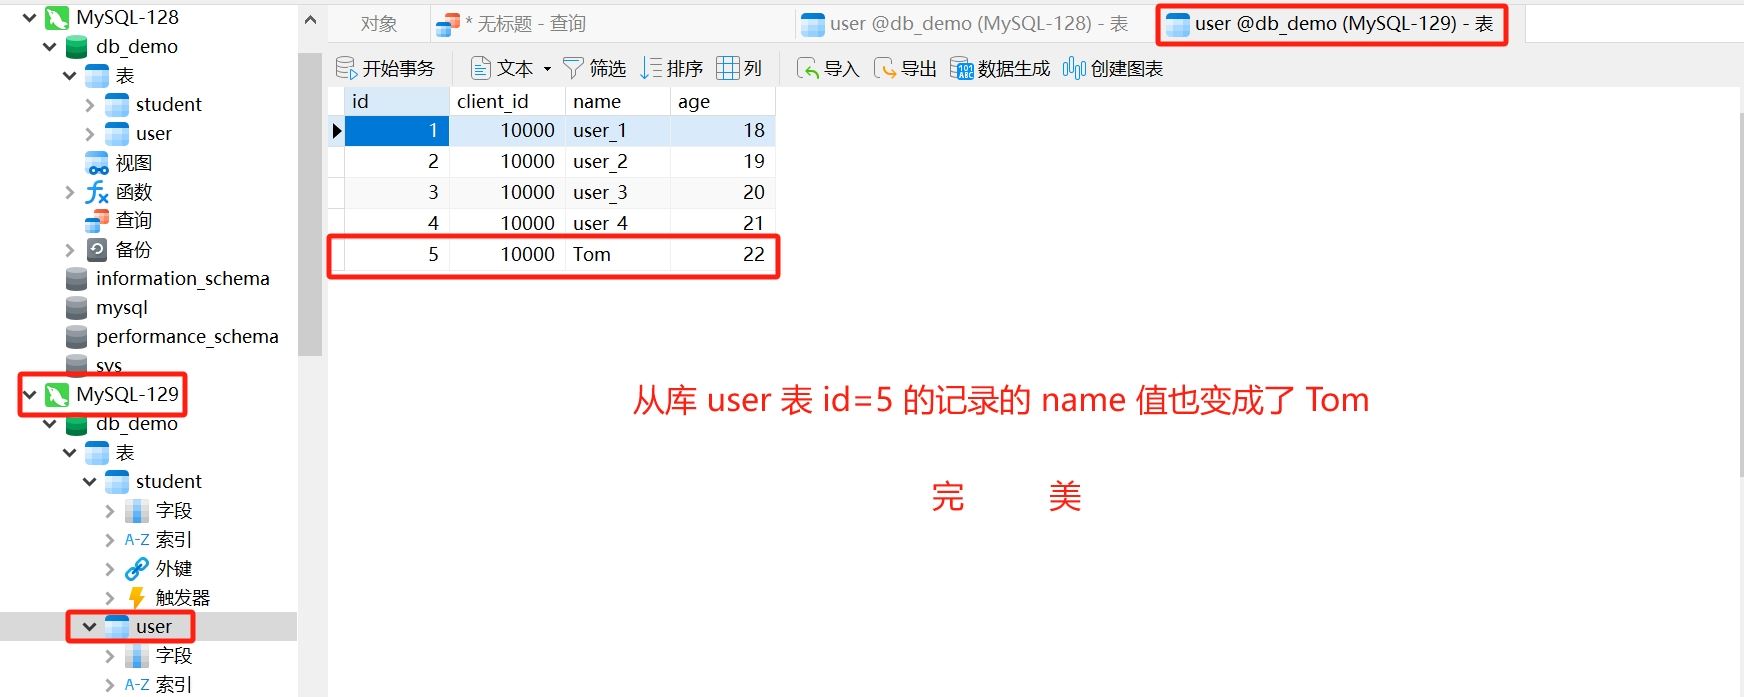1744x697 pixels.
Task: Click the id column header
Action: [397, 101]
